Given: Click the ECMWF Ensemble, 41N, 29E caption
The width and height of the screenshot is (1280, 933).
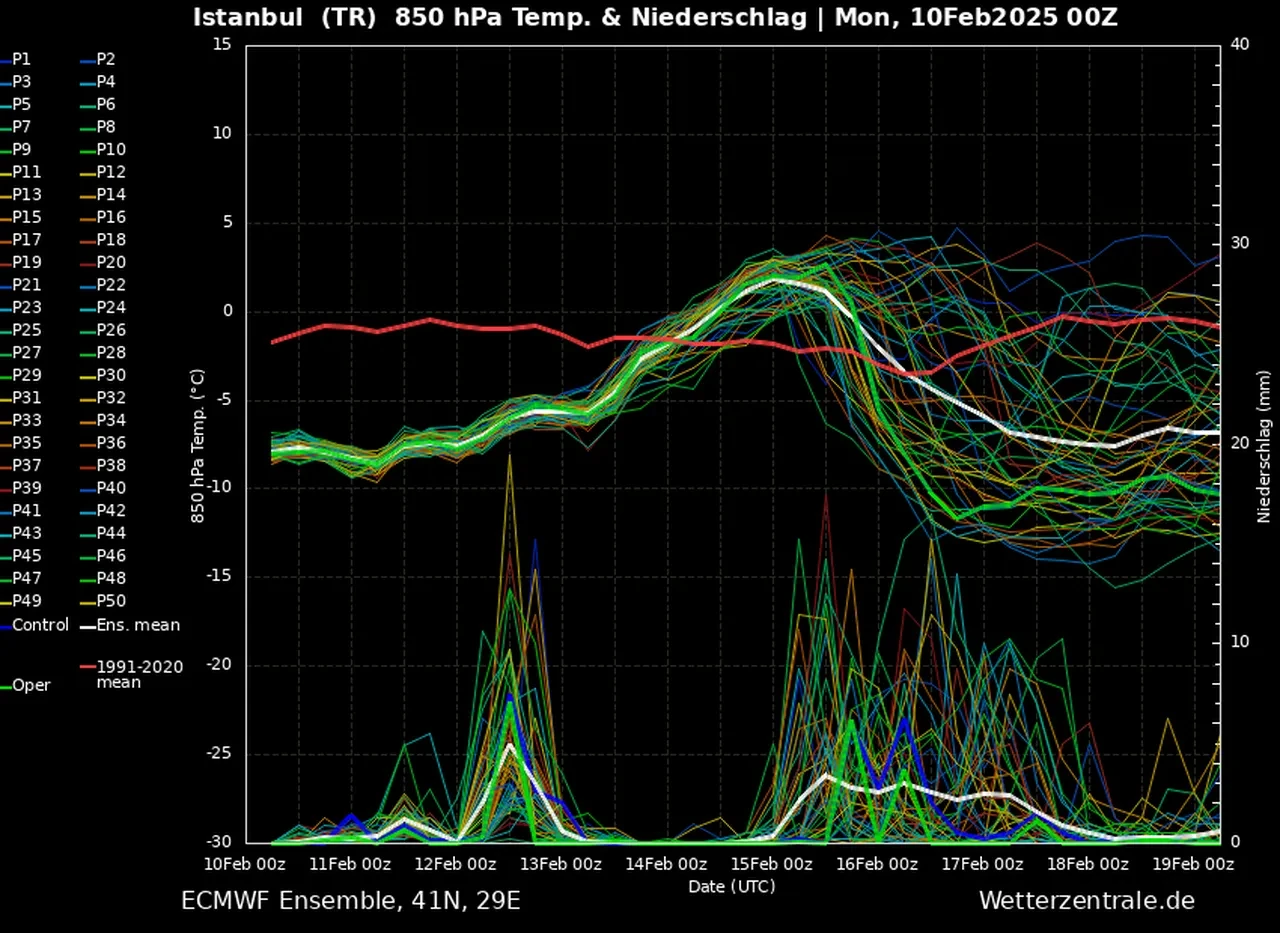Looking at the screenshot, I should pyautogui.click(x=350, y=900).
